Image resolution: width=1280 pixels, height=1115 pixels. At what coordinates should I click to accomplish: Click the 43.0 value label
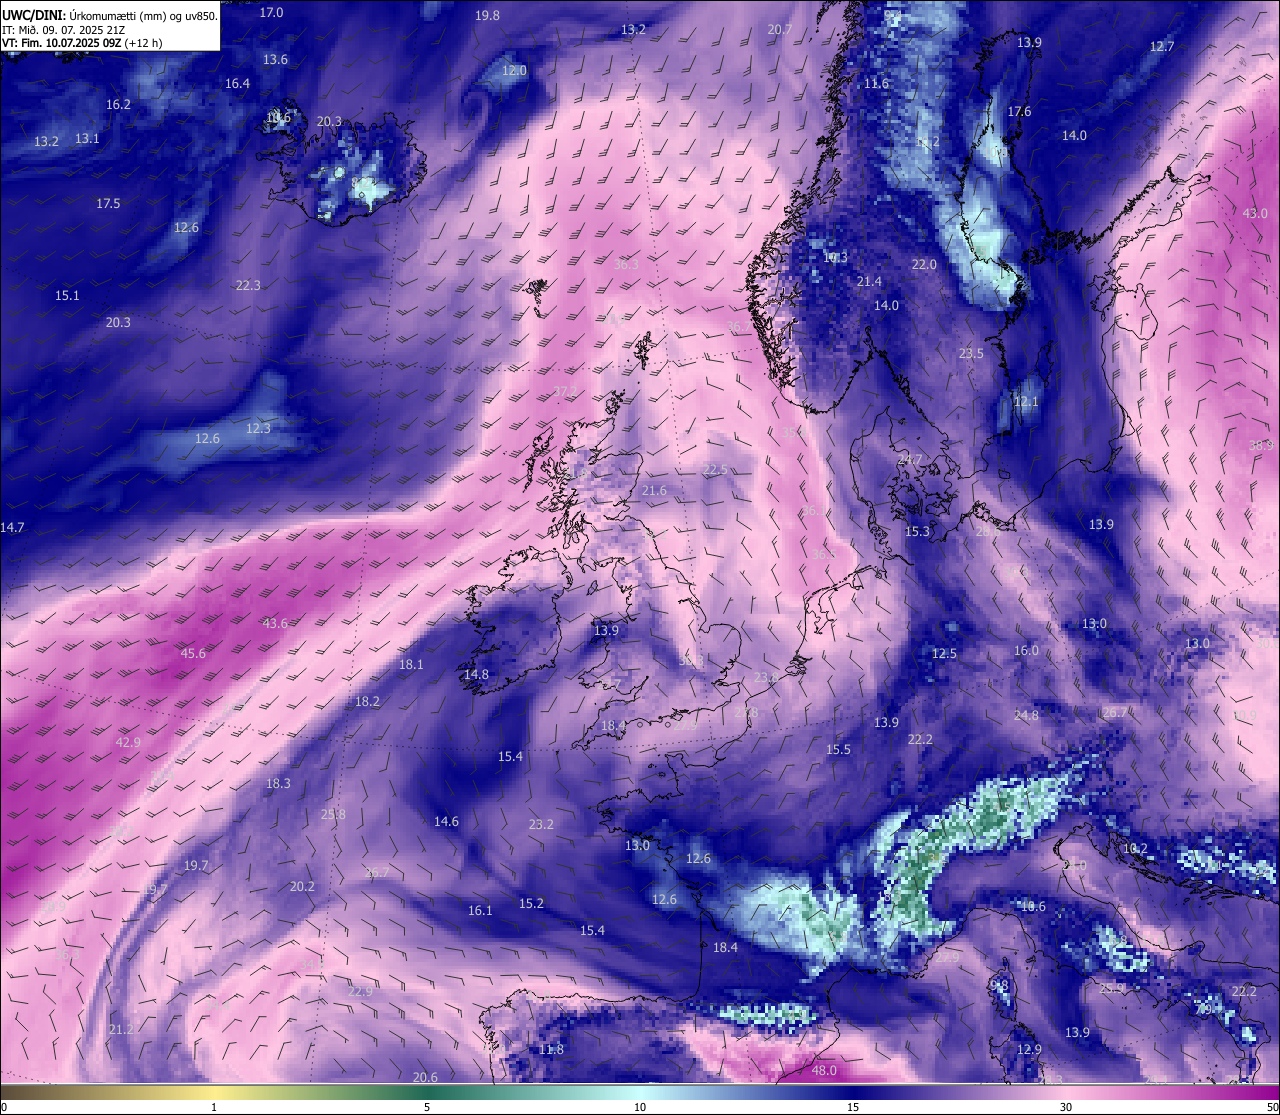1254,214
